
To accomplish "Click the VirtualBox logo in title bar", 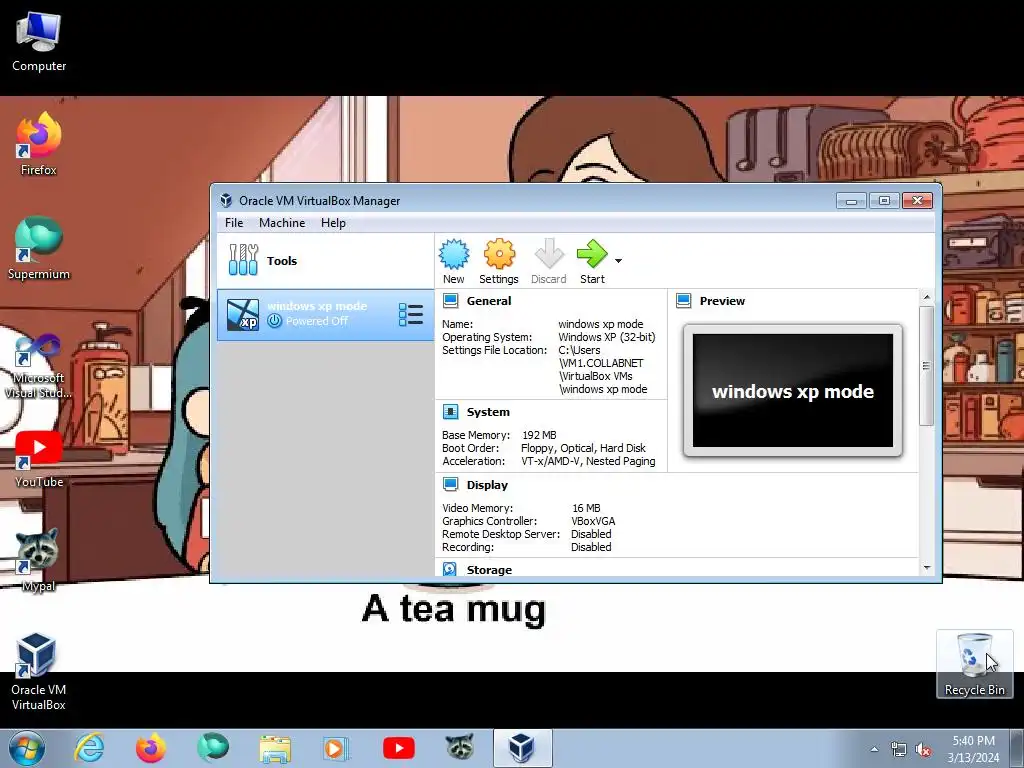I will coord(226,200).
